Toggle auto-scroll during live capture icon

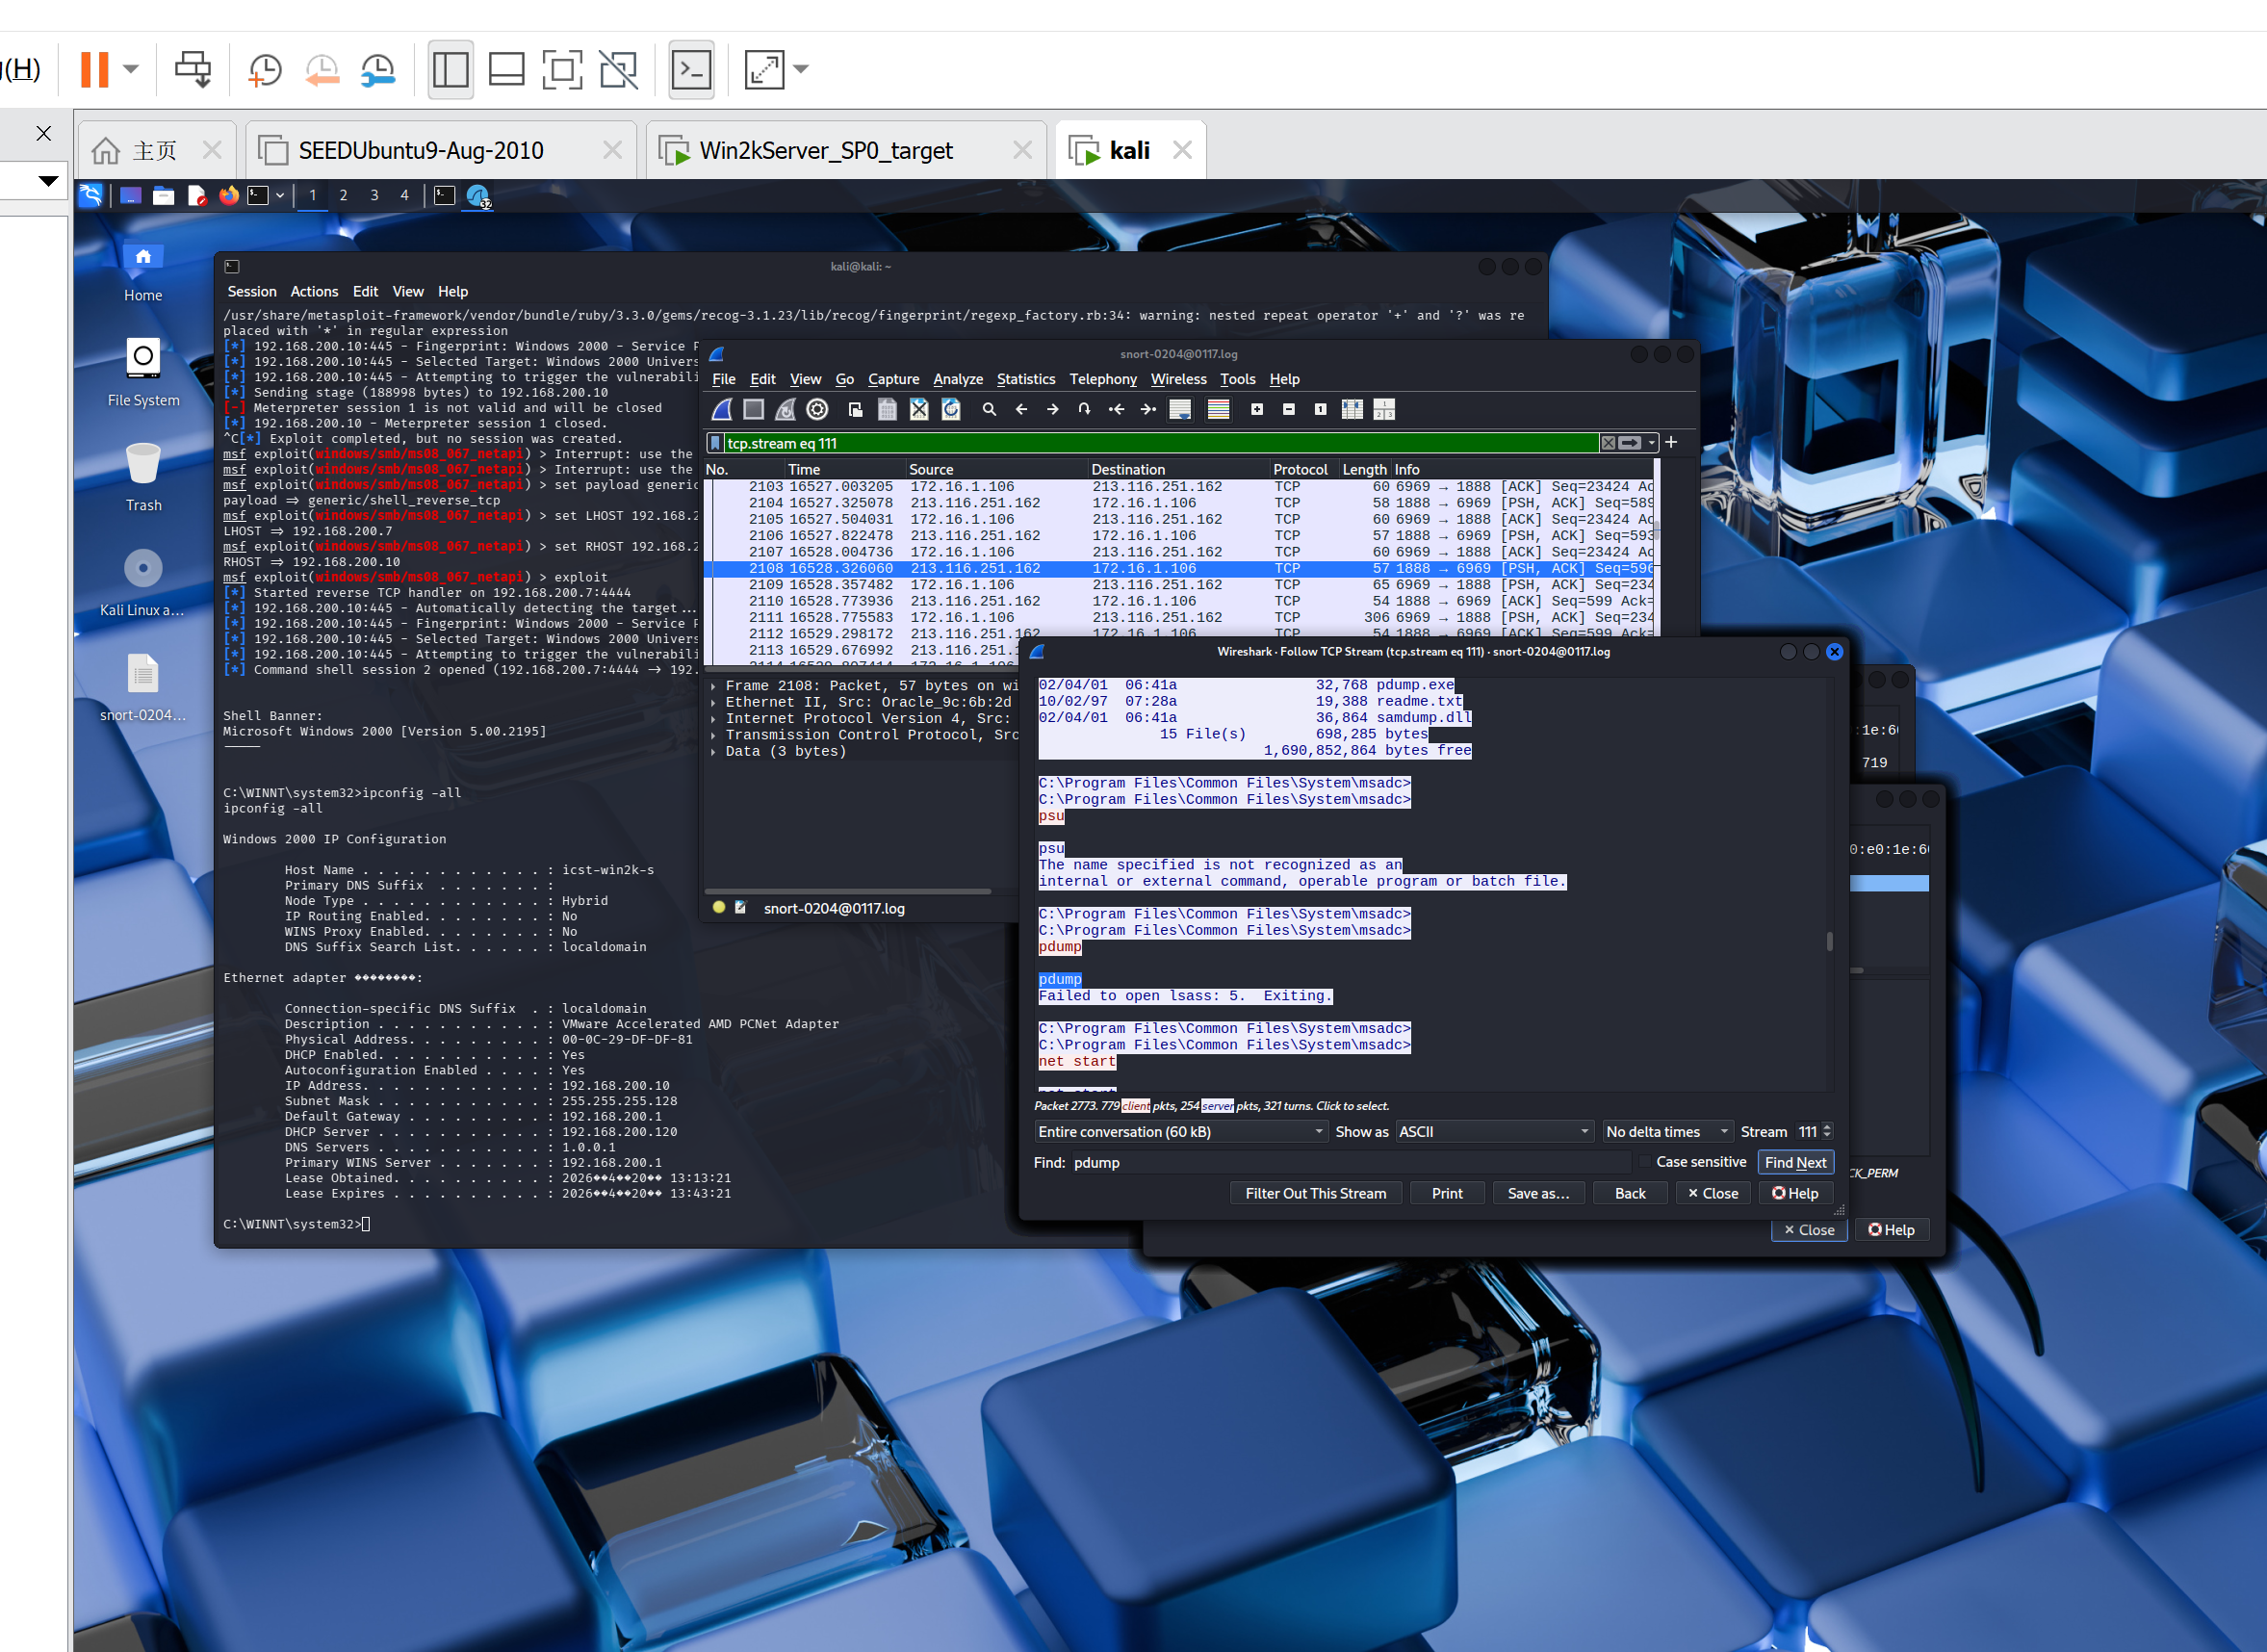tap(1179, 409)
